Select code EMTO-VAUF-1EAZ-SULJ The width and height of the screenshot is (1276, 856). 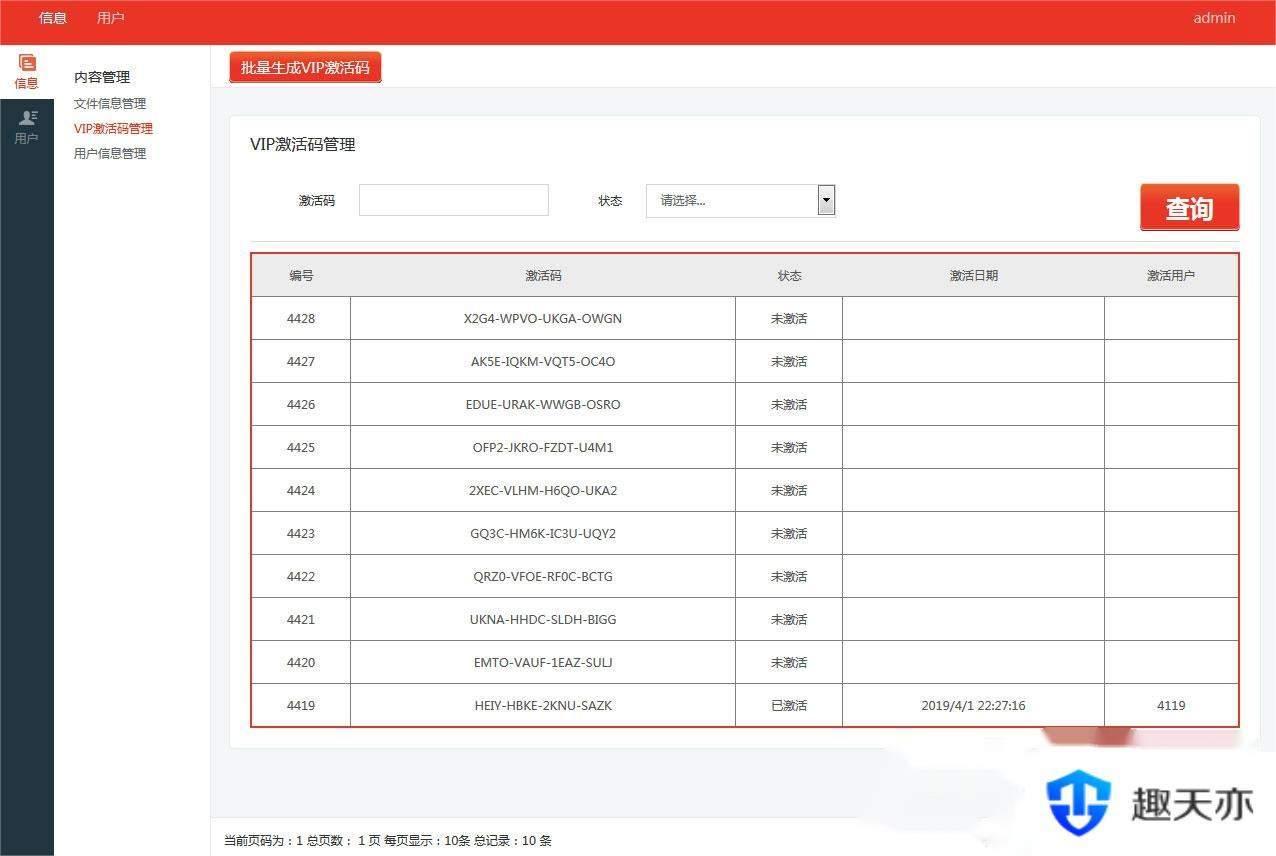point(543,662)
